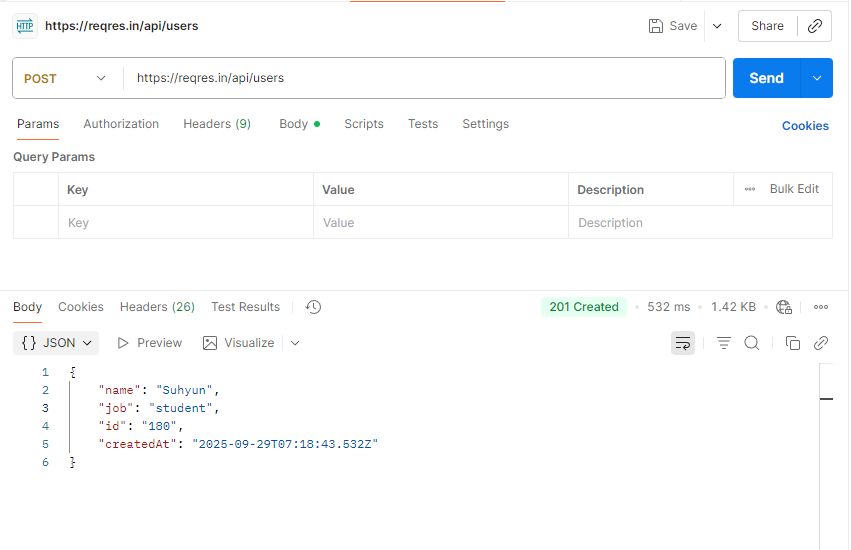This screenshot has width=851, height=550.
Task: Open the POST method dropdown
Action: tap(65, 78)
